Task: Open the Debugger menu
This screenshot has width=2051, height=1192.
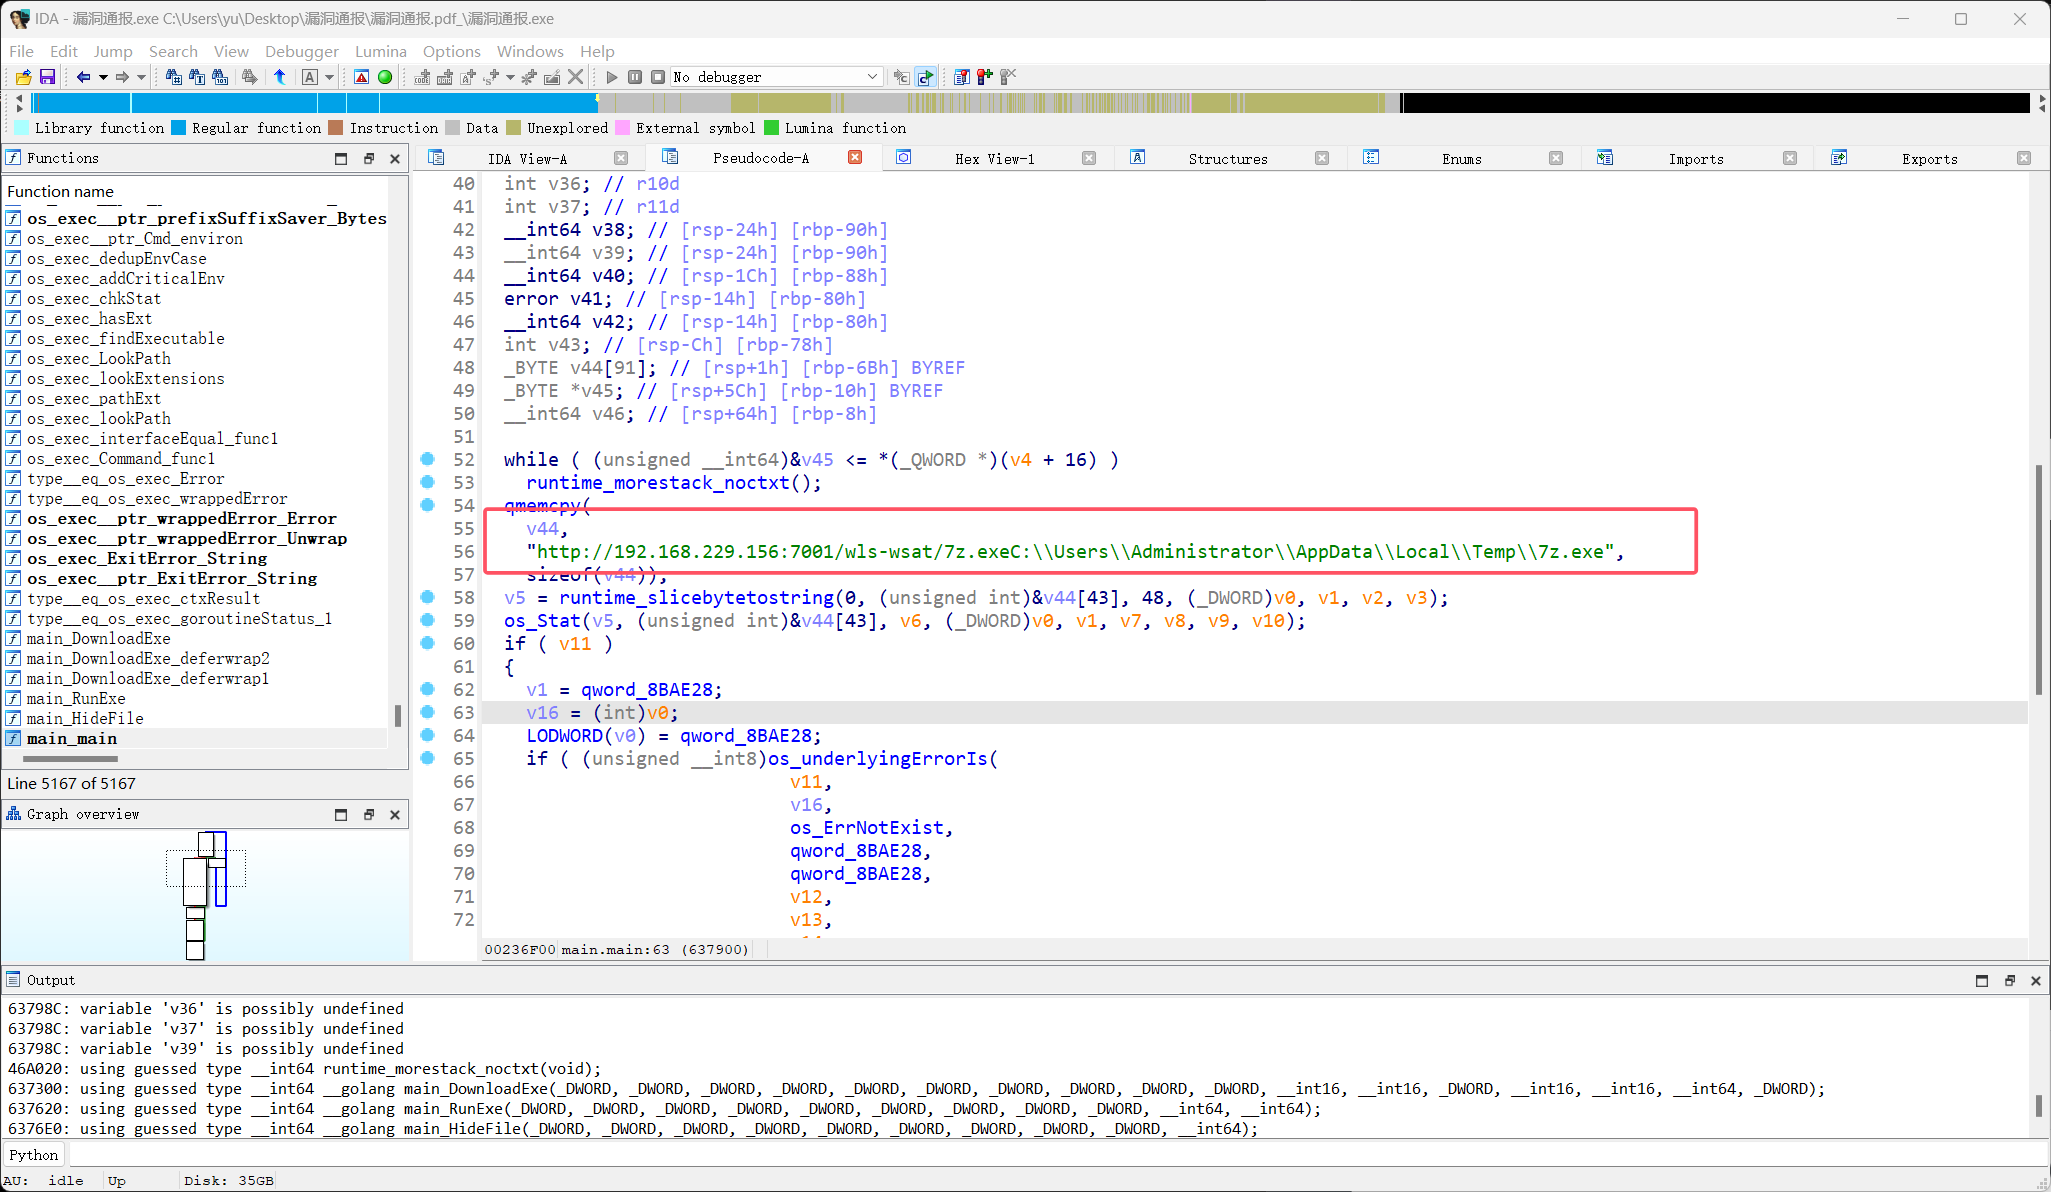Action: click(301, 51)
